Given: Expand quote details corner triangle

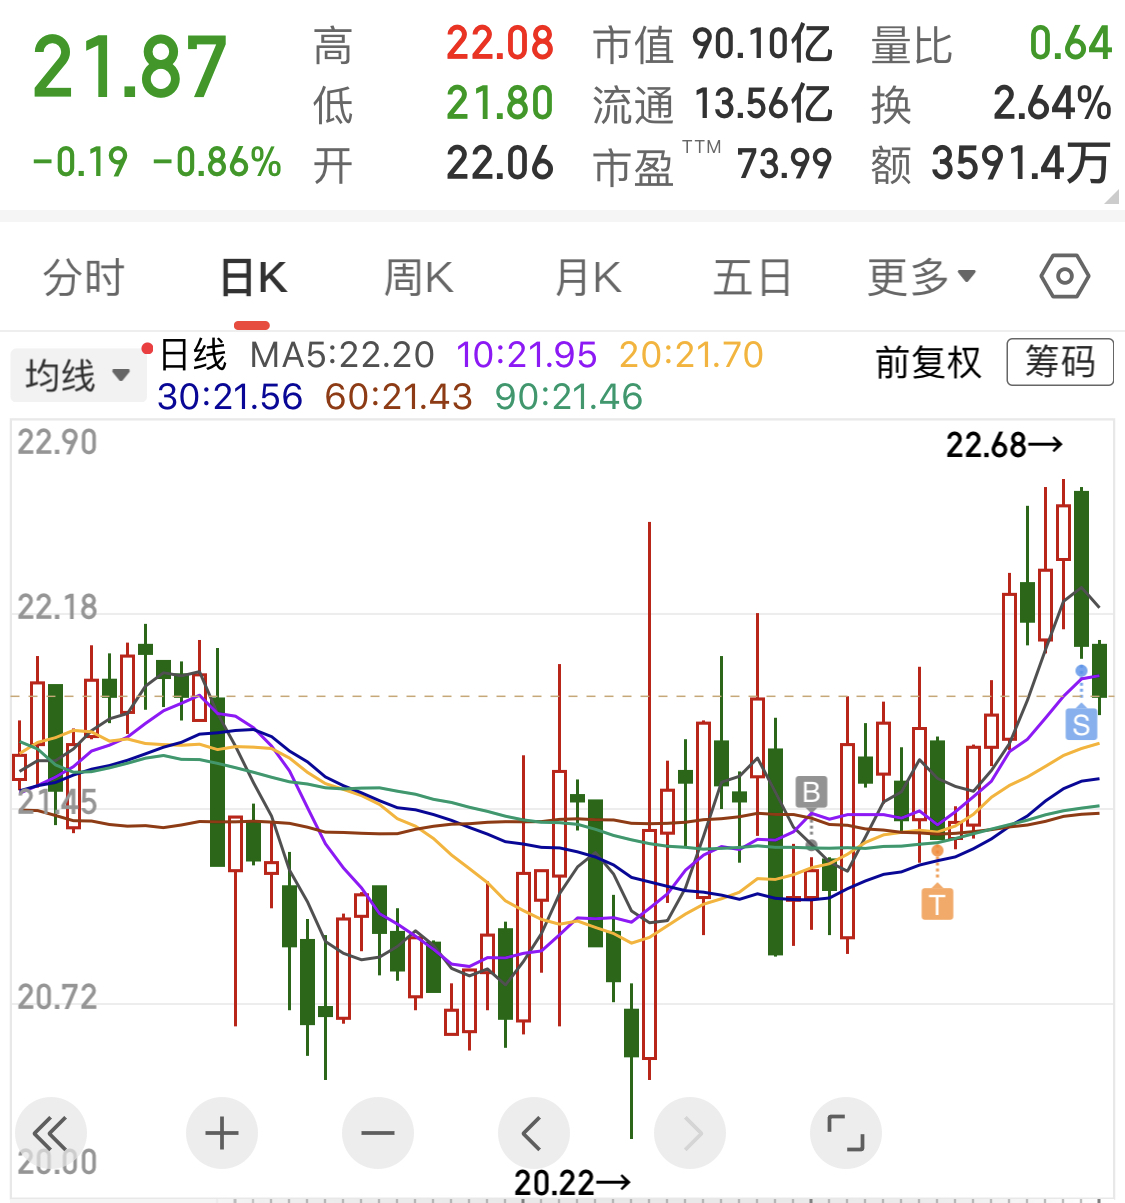Looking at the screenshot, I should pyautogui.click(x=1111, y=197).
